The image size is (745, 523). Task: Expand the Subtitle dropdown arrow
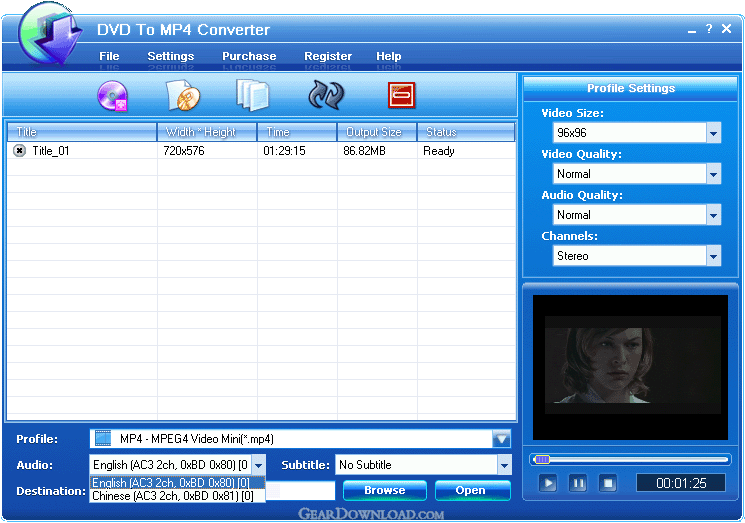click(505, 465)
